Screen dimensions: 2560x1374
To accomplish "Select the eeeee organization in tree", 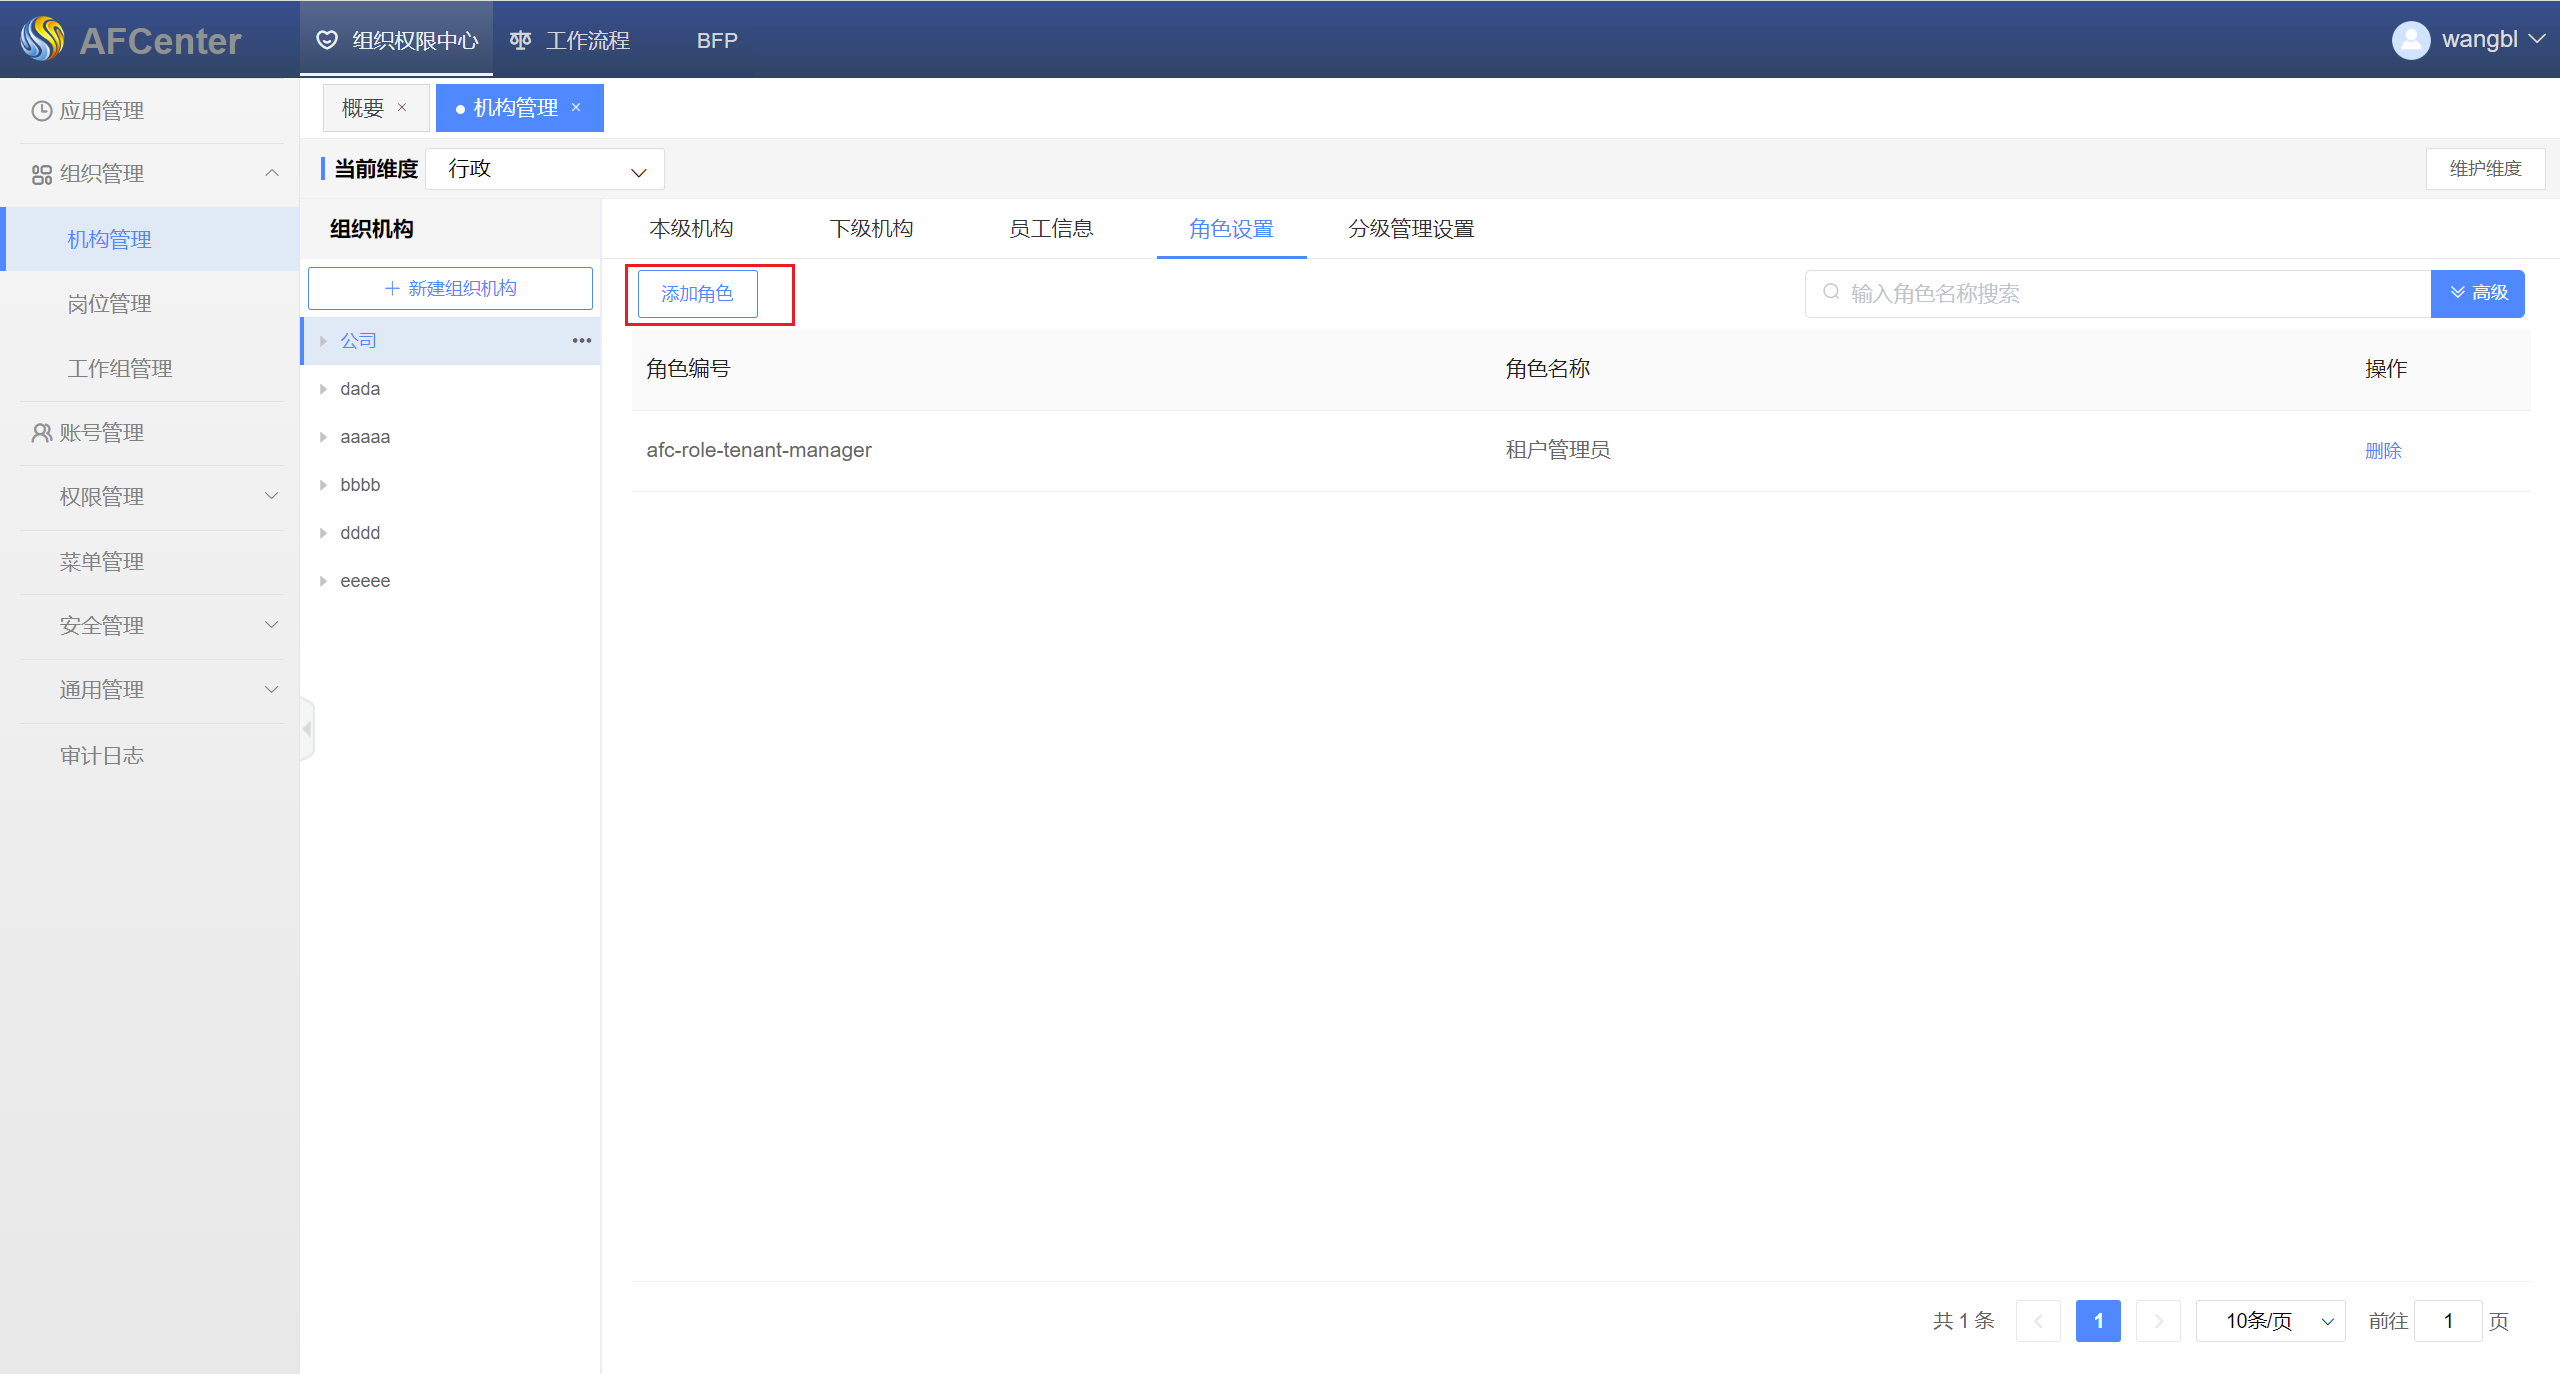I will tap(450, 581).
